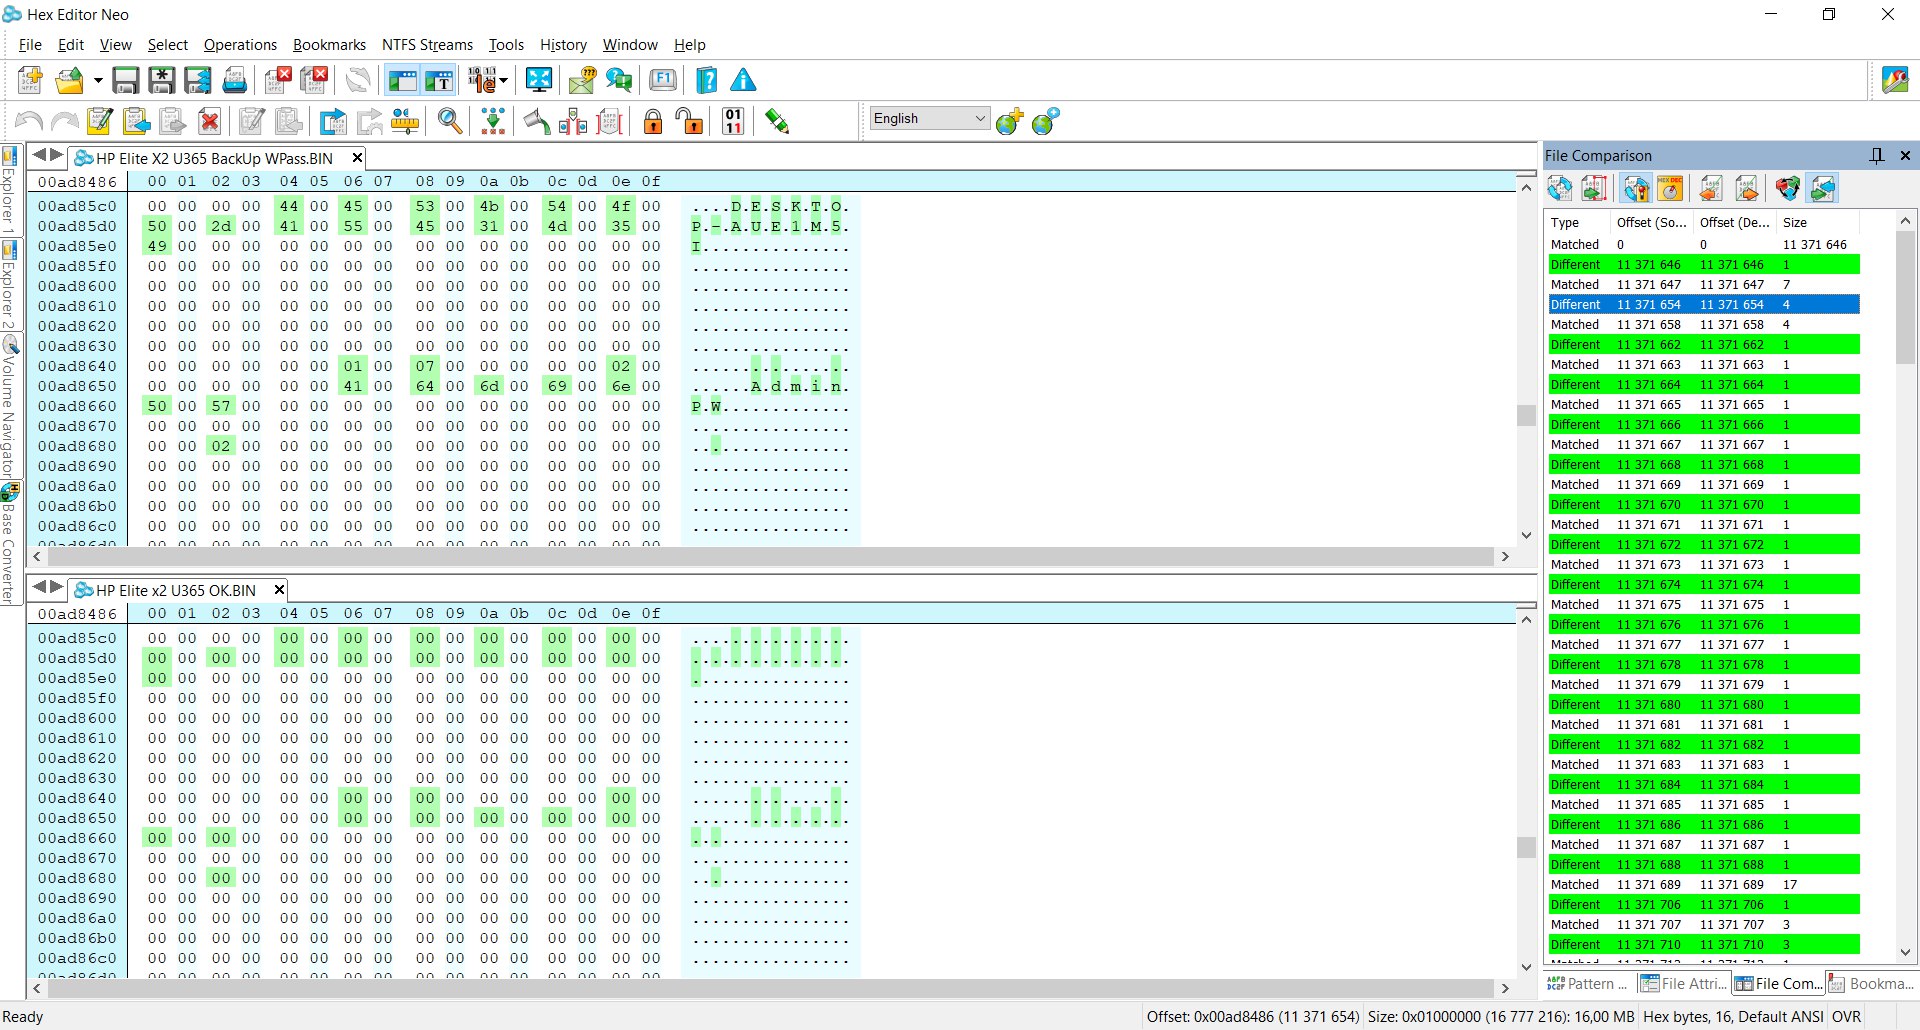Image resolution: width=1920 pixels, height=1030 pixels.
Task: Click the blue help book icon
Action: (706, 80)
